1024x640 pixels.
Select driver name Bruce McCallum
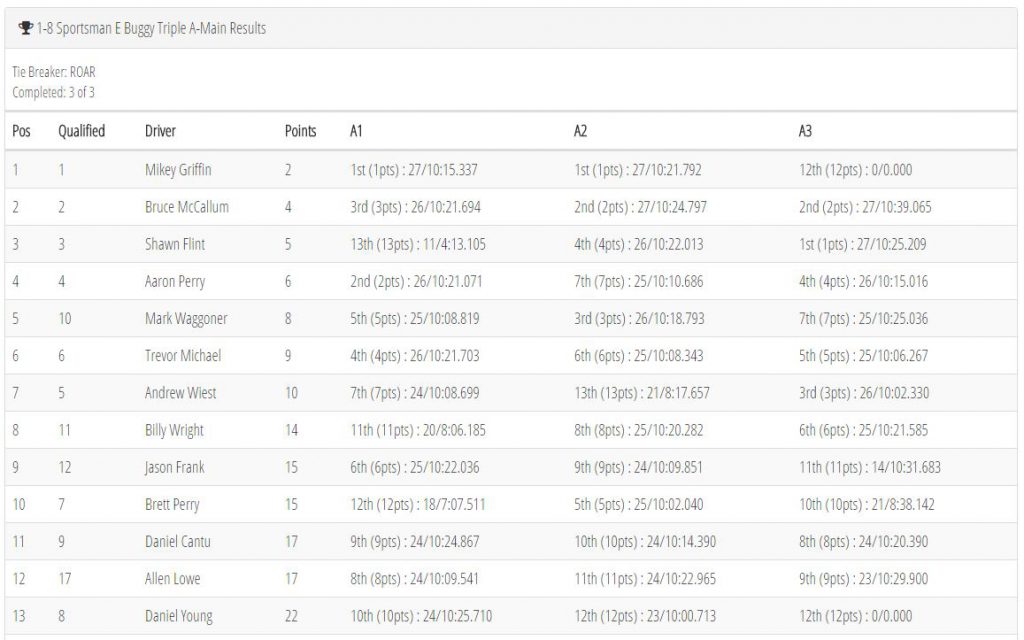(x=187, y=207)
